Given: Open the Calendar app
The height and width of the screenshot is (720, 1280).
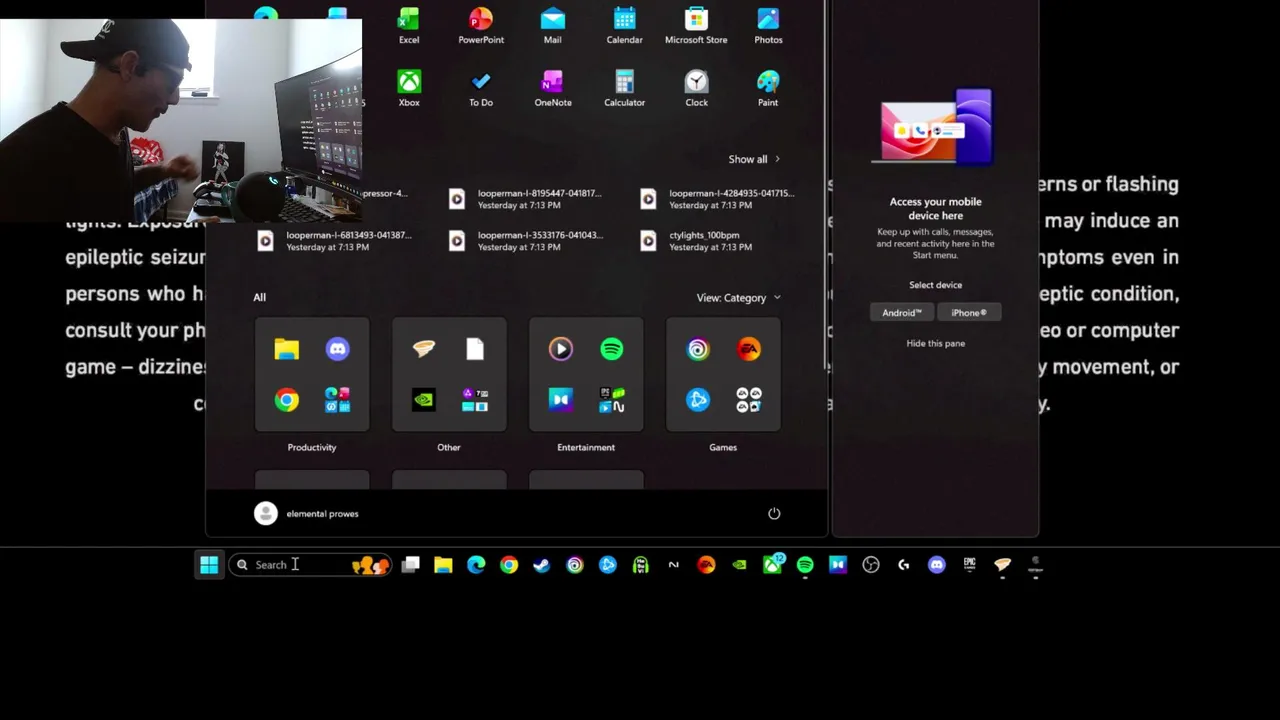Looking at the screenshot, I should tap(624, 26).
